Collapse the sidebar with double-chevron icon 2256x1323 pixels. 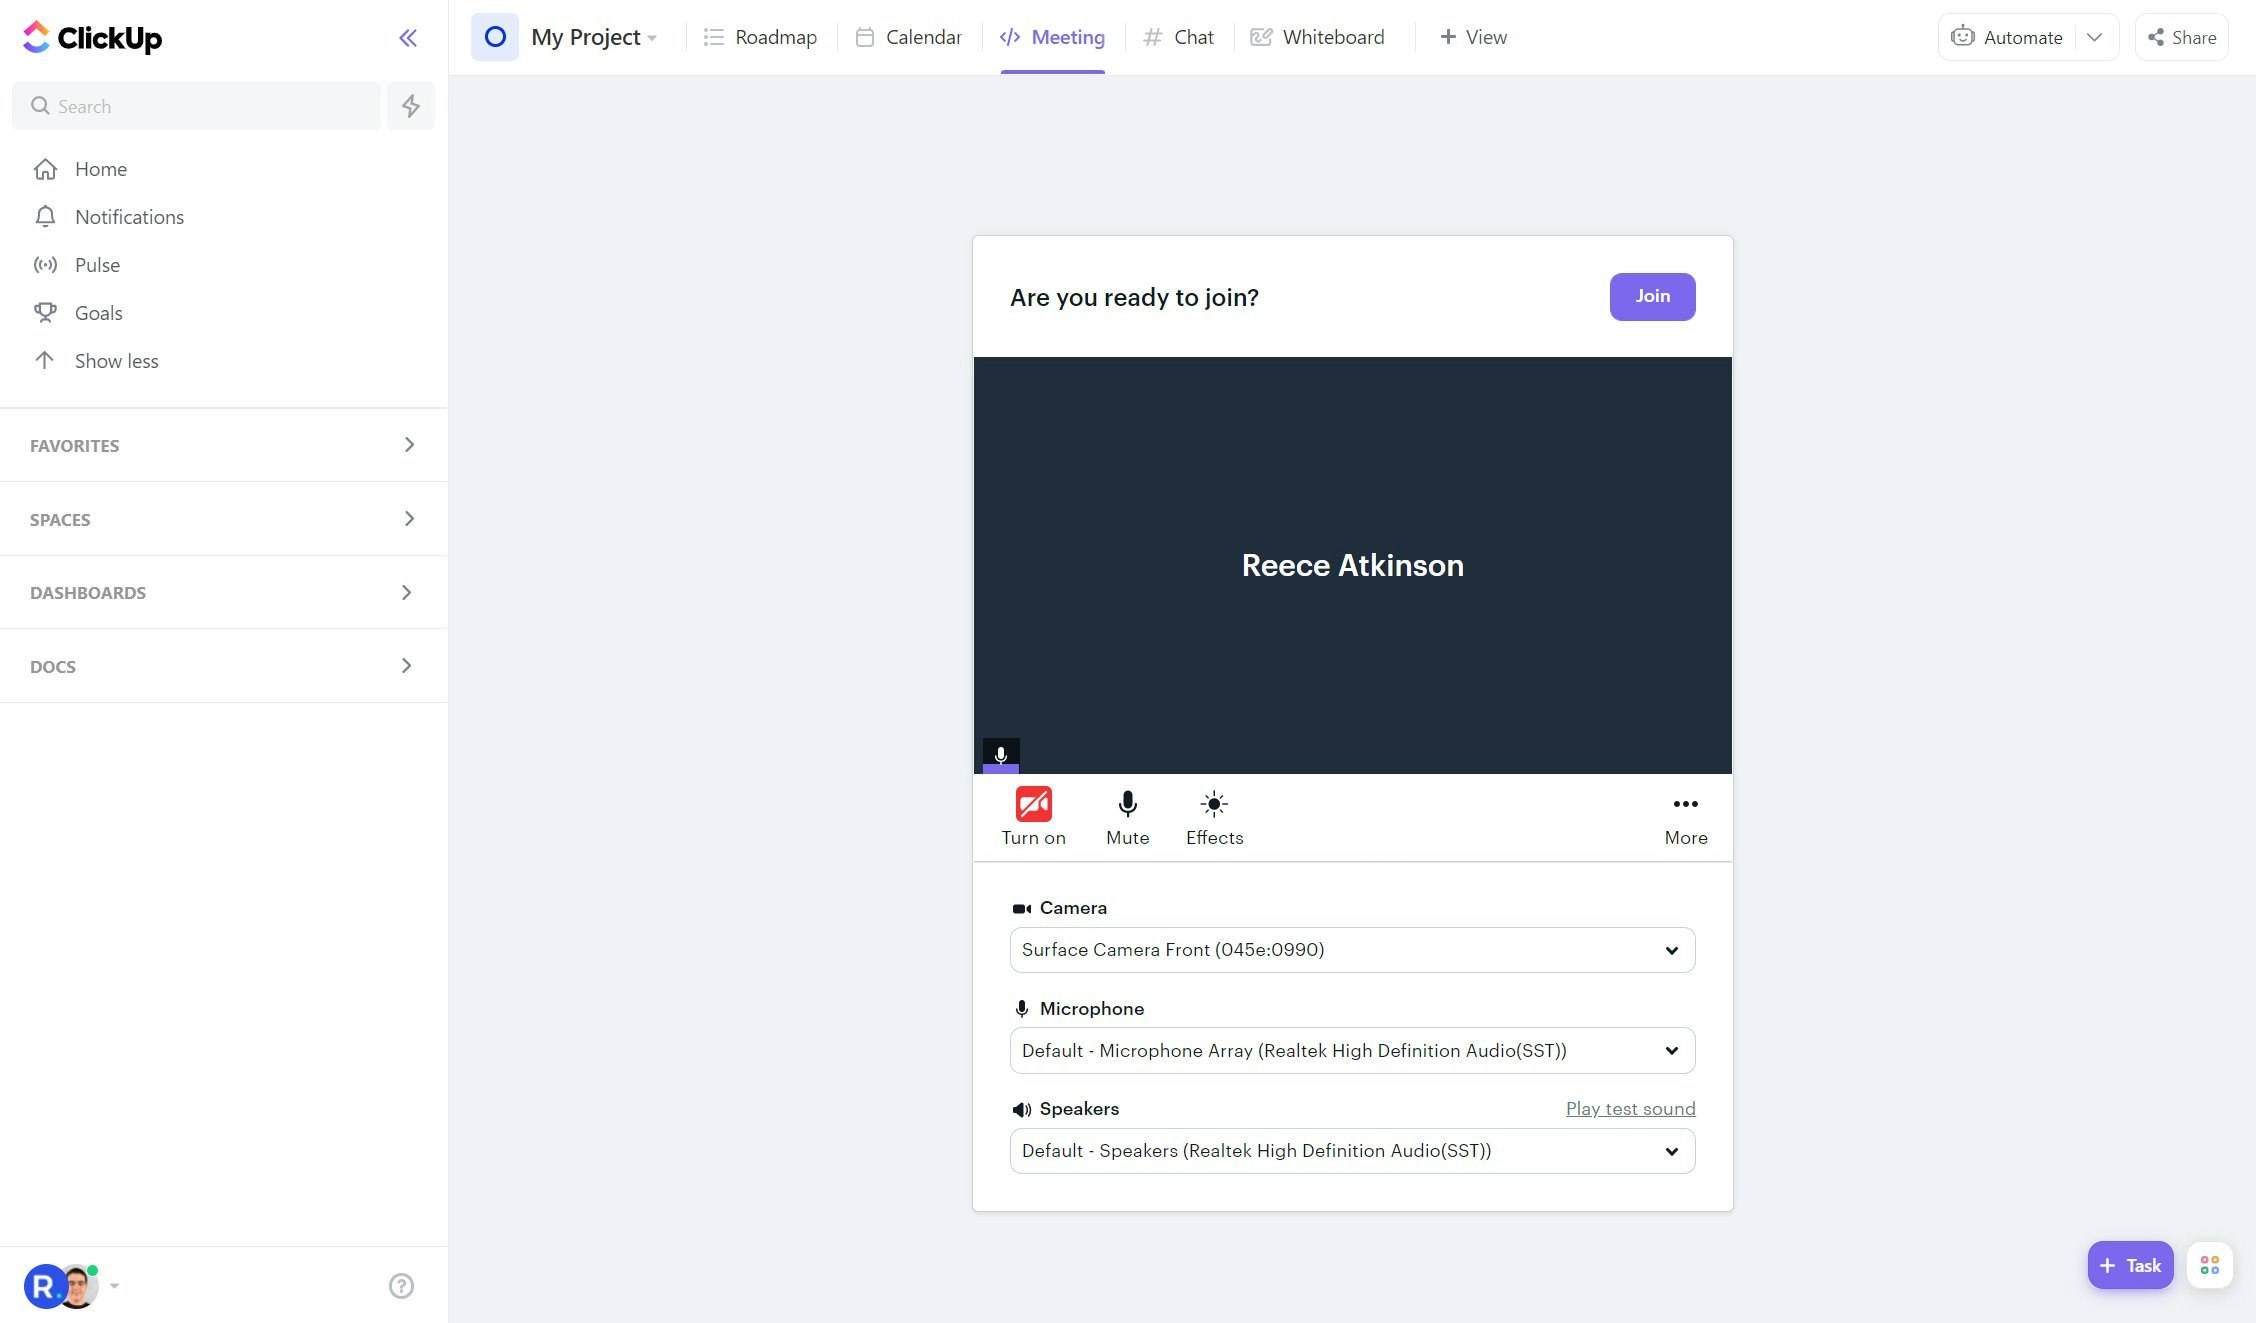click(x=407, y=38)
